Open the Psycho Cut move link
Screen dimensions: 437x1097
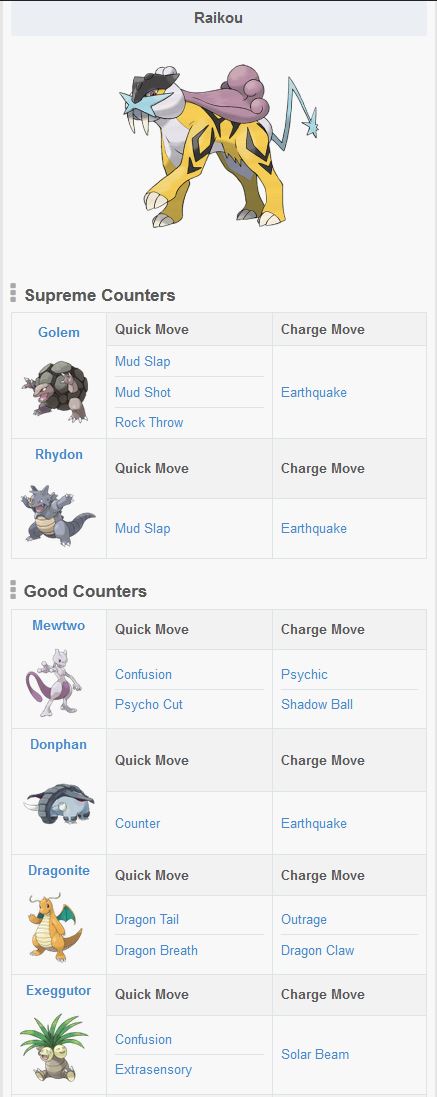click(149, 705)
